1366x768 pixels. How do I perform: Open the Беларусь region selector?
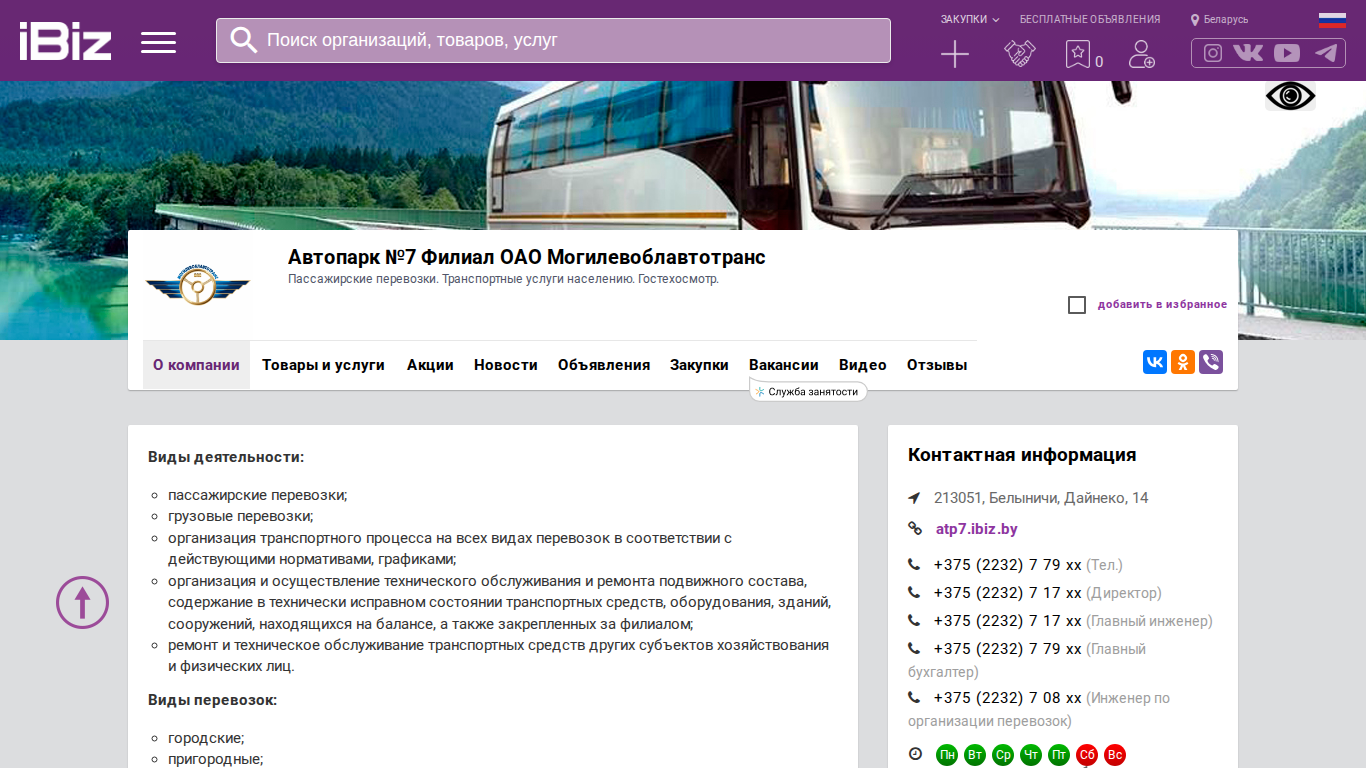pyautogui.click(x=1219, y=19)
